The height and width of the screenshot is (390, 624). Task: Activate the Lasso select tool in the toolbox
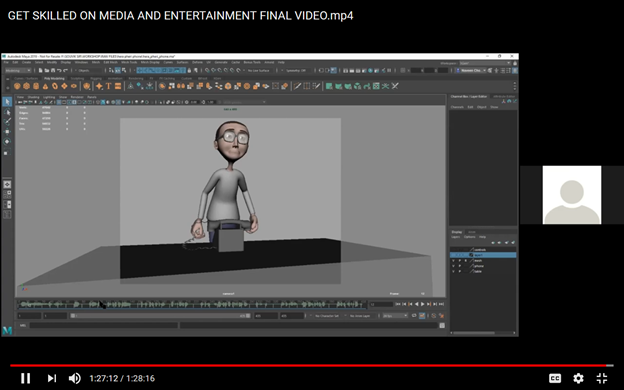coord(7,112)
